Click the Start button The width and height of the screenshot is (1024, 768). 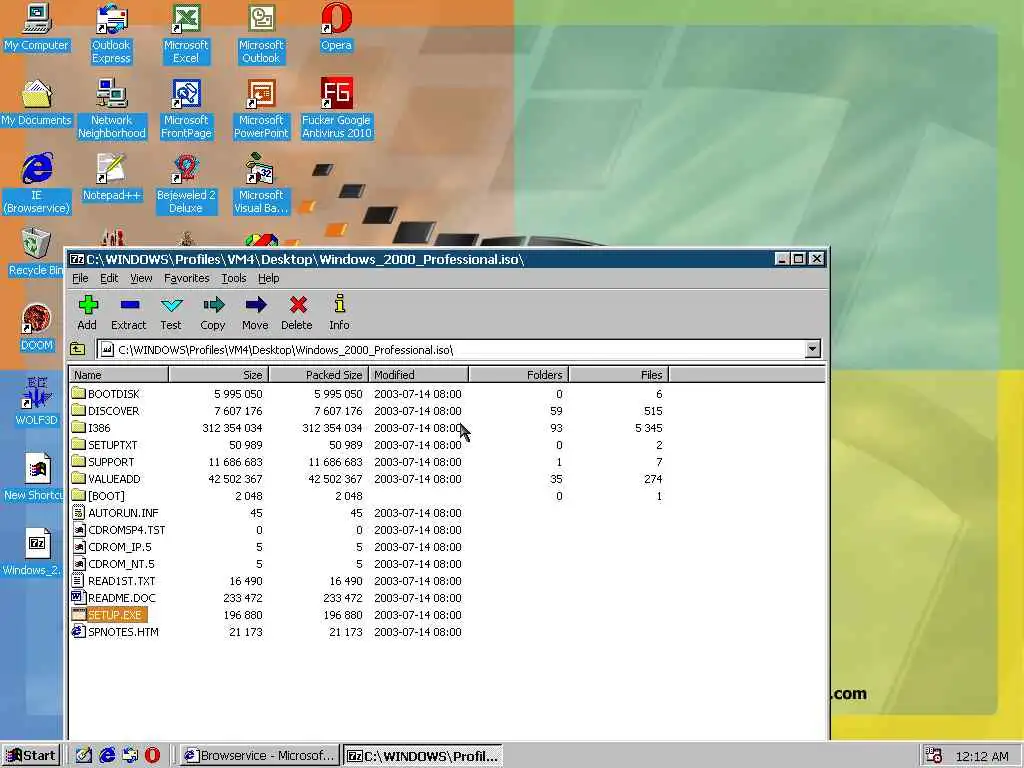(x=31, y=756)
